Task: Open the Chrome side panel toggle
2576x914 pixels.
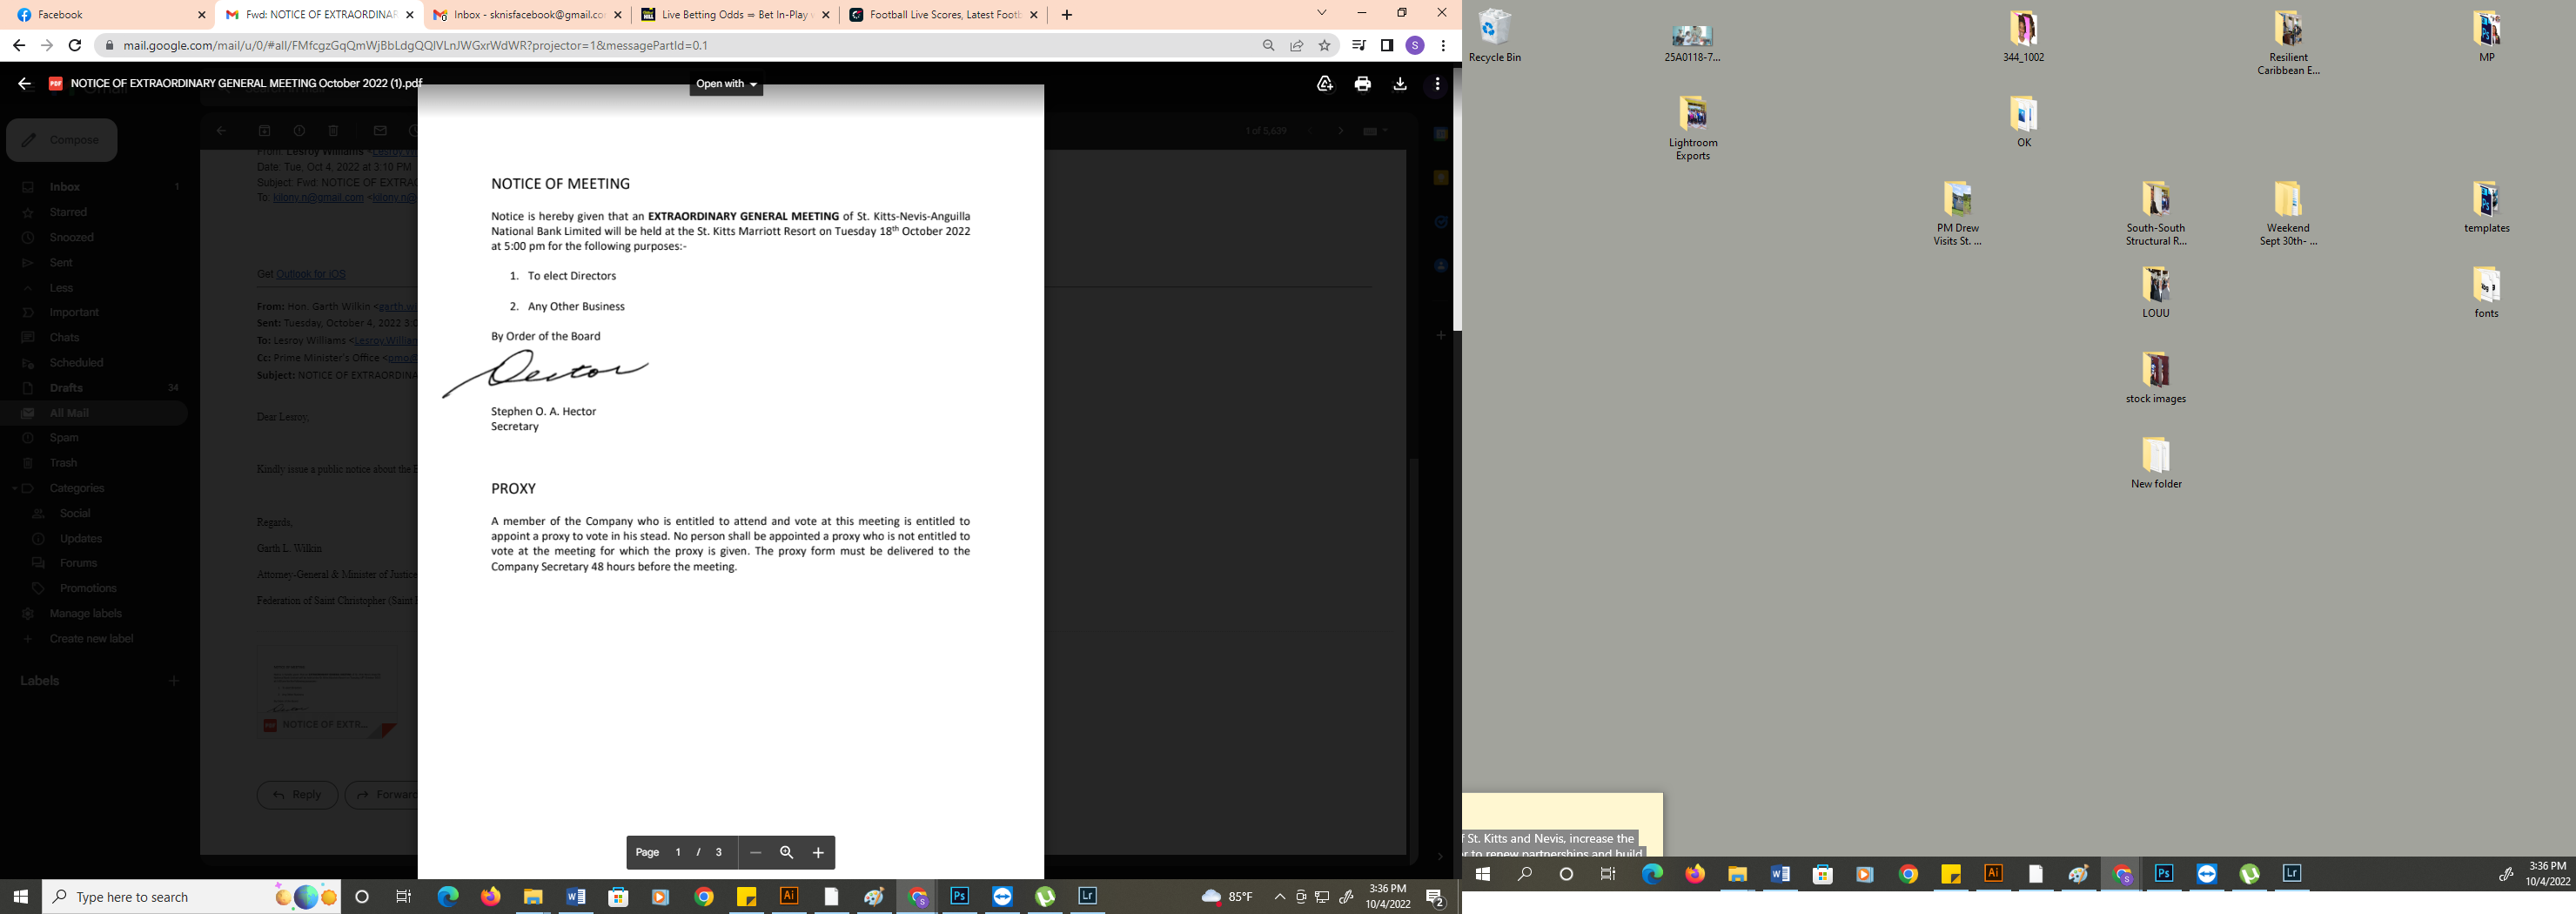Action: pyautogui.click(x=1387, y=45)
